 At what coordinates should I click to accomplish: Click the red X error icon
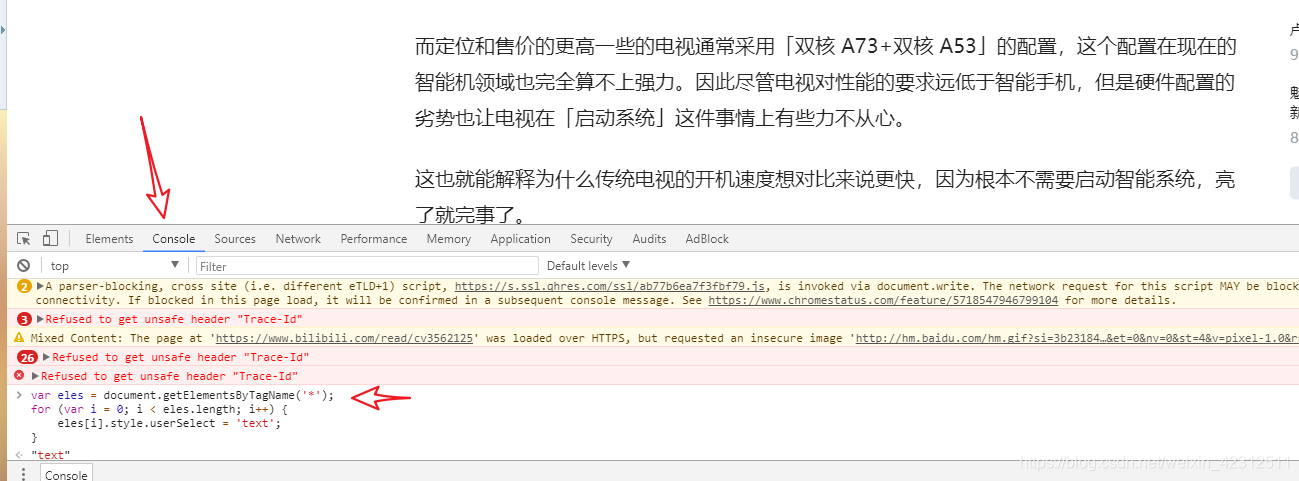point(20,376)
